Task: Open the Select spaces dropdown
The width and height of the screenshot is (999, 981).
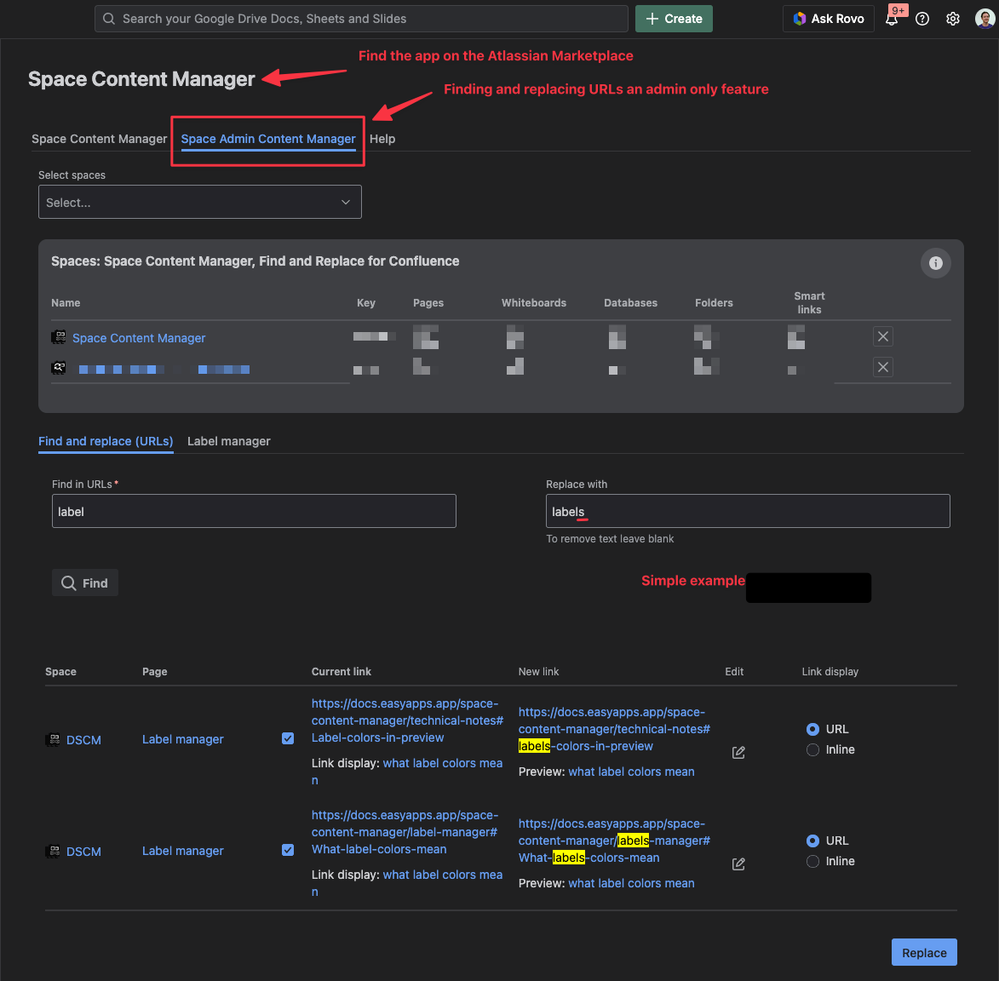Action: pyautogui.click(x=199, y=202)
